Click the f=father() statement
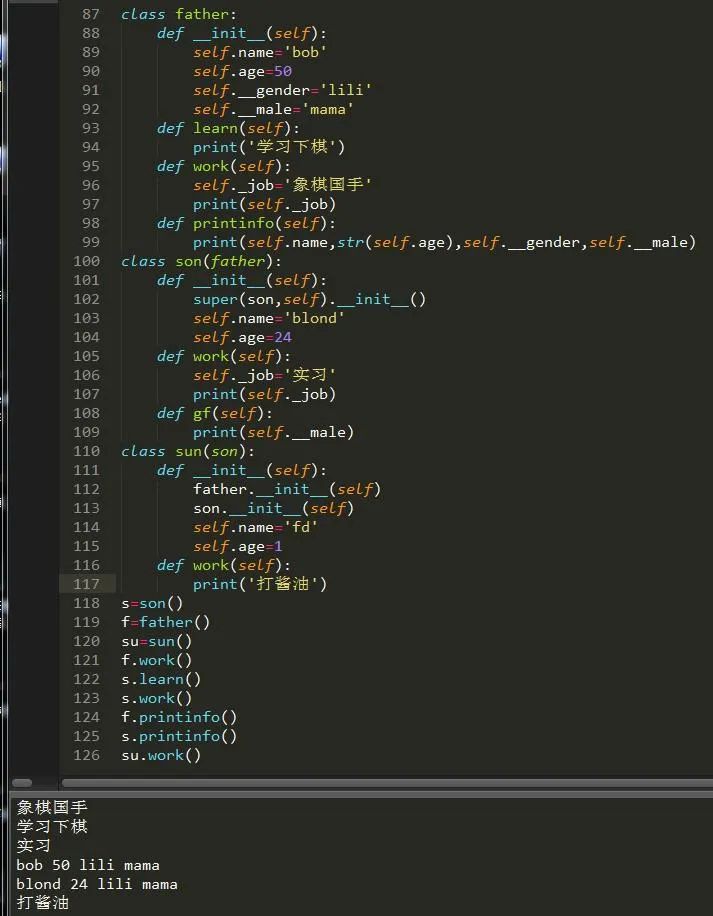 pyautogui.click(x=165, y=622)
